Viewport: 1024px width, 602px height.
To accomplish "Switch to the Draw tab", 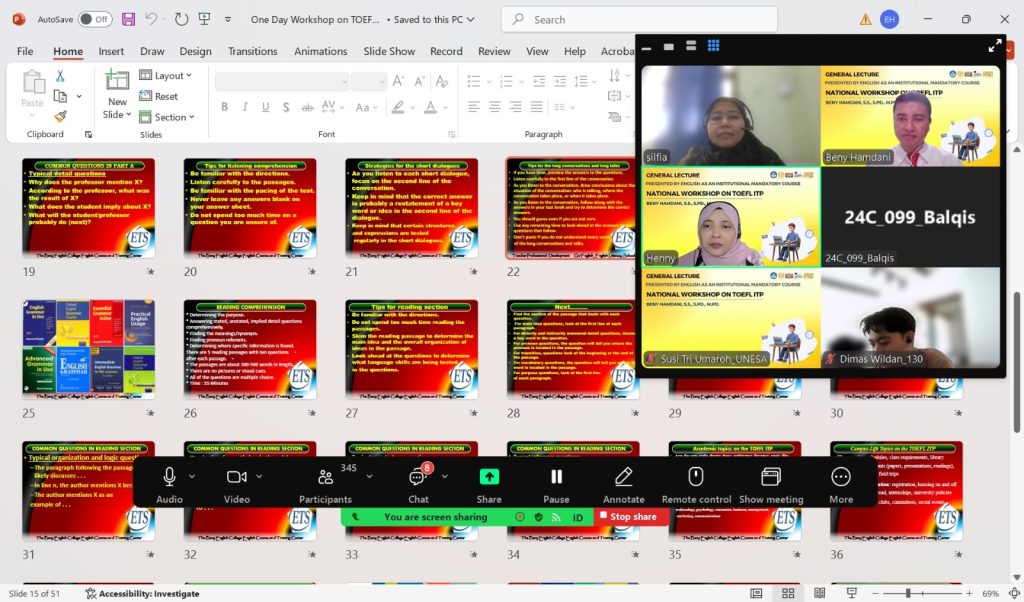I will 152,51.
